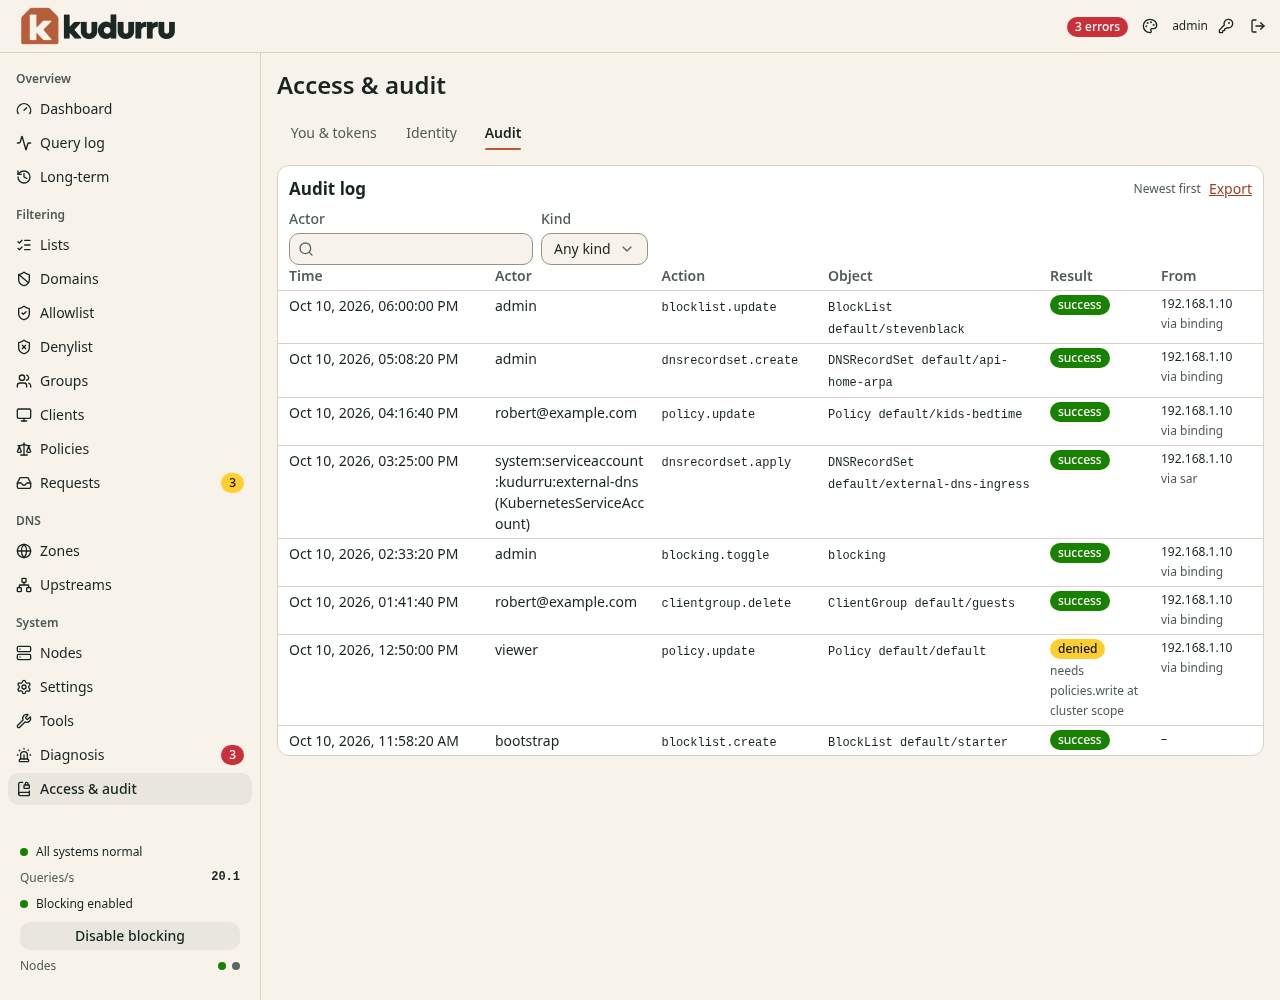Open the Allowlist page
This screenshot has height=1000, width=1280.
[x=130, y=313]
